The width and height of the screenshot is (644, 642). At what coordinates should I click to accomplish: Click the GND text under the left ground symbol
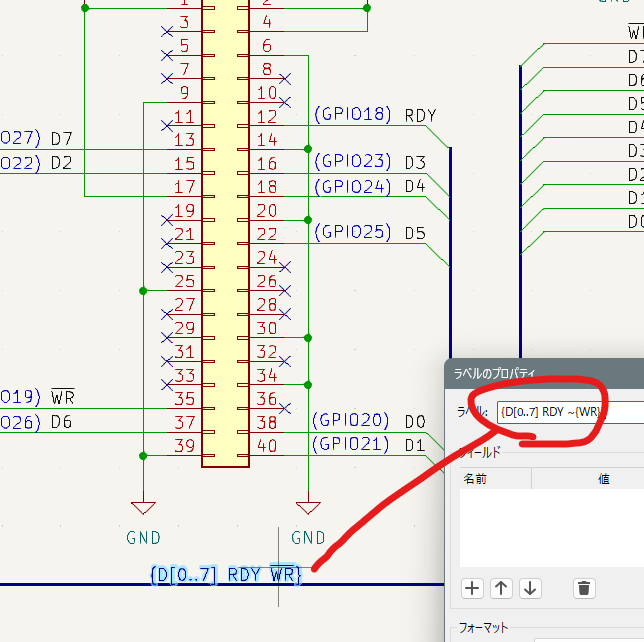coord(143,538)
